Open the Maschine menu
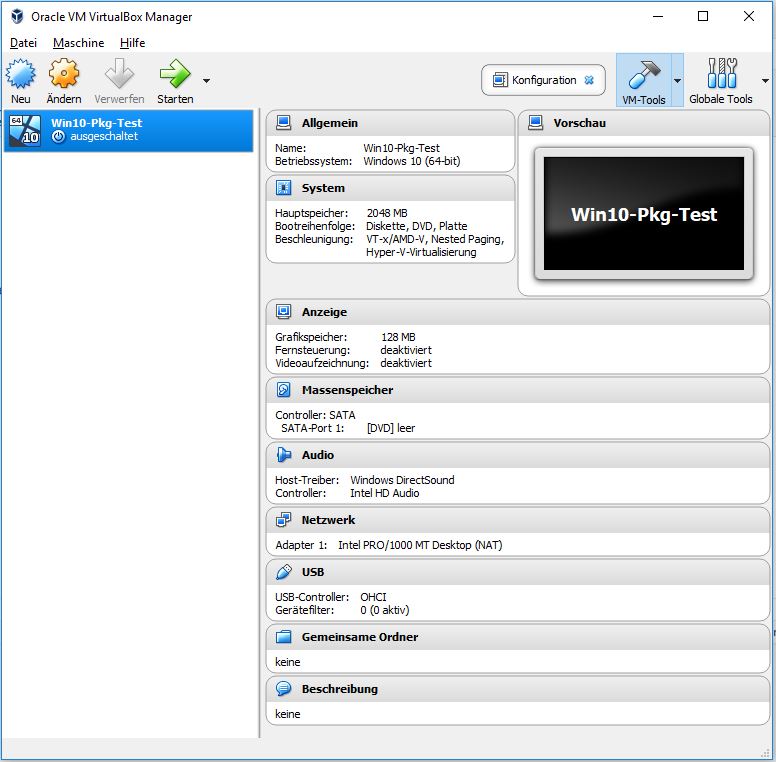Viewport: 776px width, 762px height. pos(79,43)
